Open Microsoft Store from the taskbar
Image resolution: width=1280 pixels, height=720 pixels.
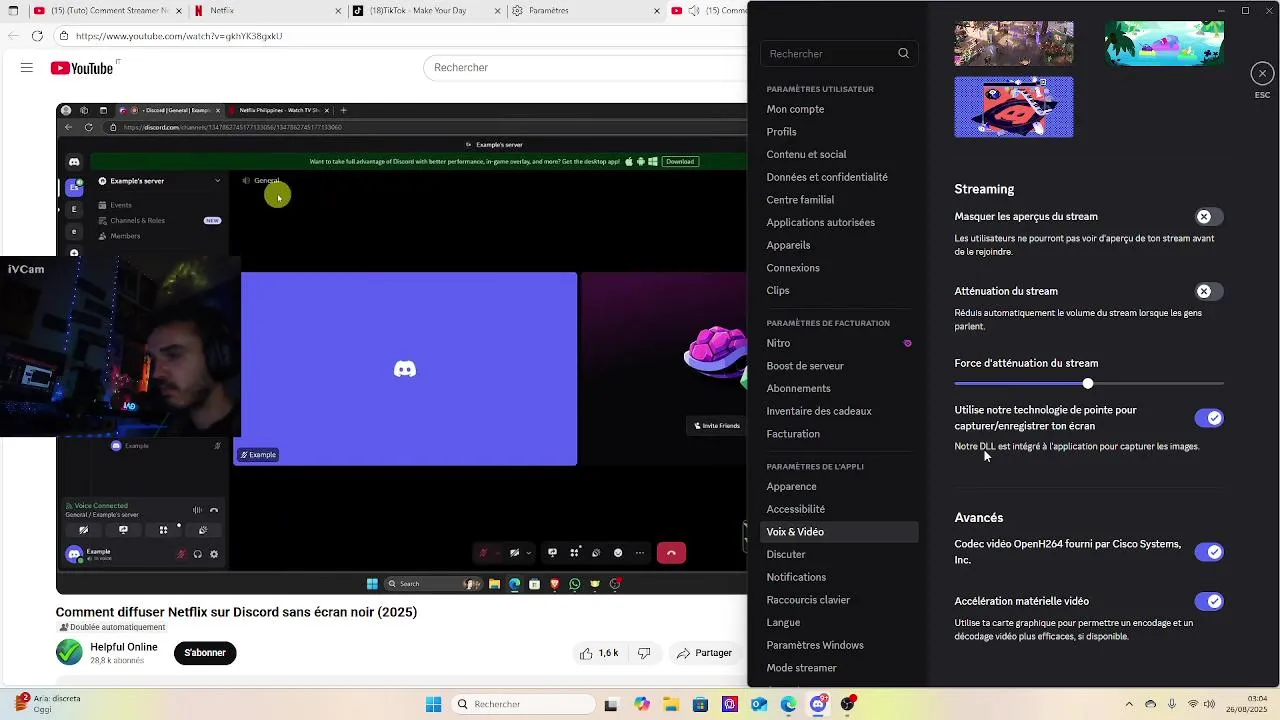(x=701, y=705)
